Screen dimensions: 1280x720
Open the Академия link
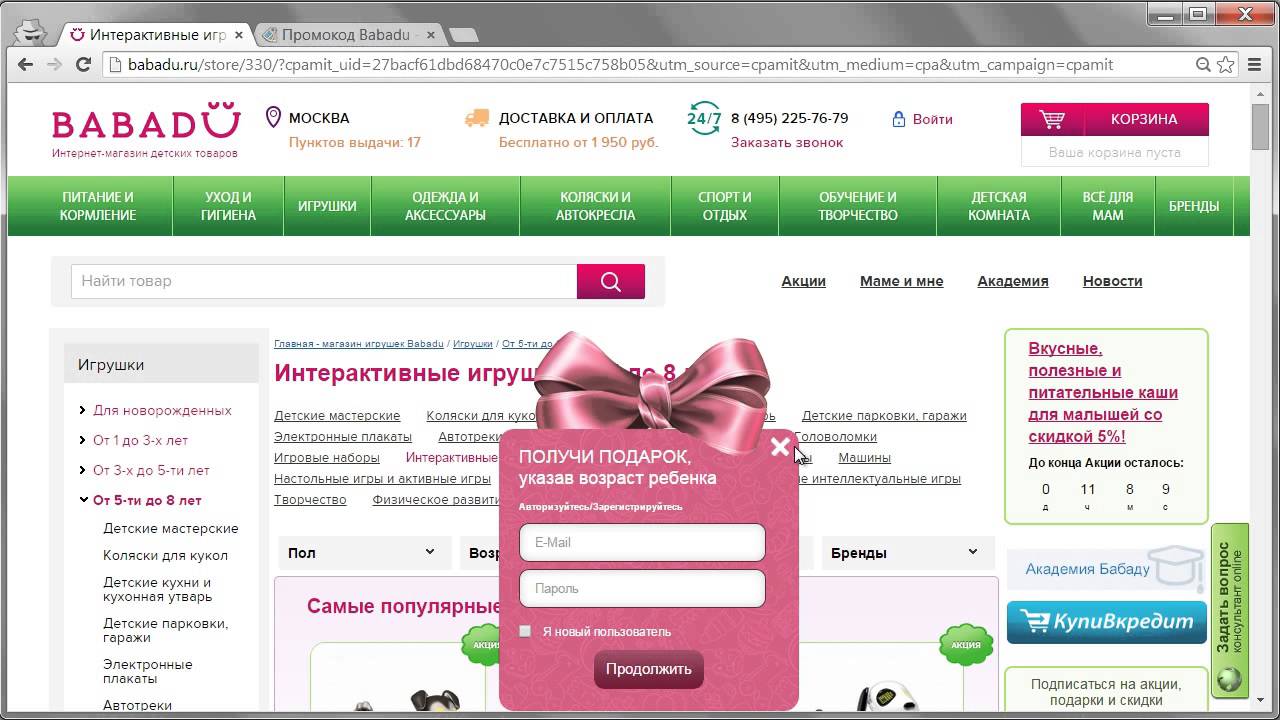tap(1013, 281)
